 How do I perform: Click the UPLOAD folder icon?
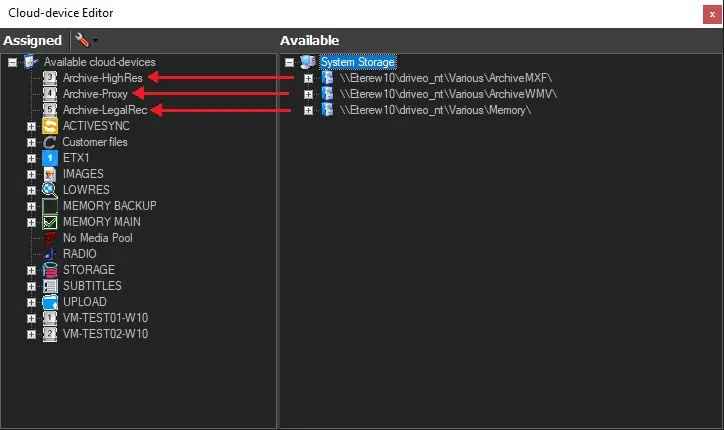pos(50,302)
